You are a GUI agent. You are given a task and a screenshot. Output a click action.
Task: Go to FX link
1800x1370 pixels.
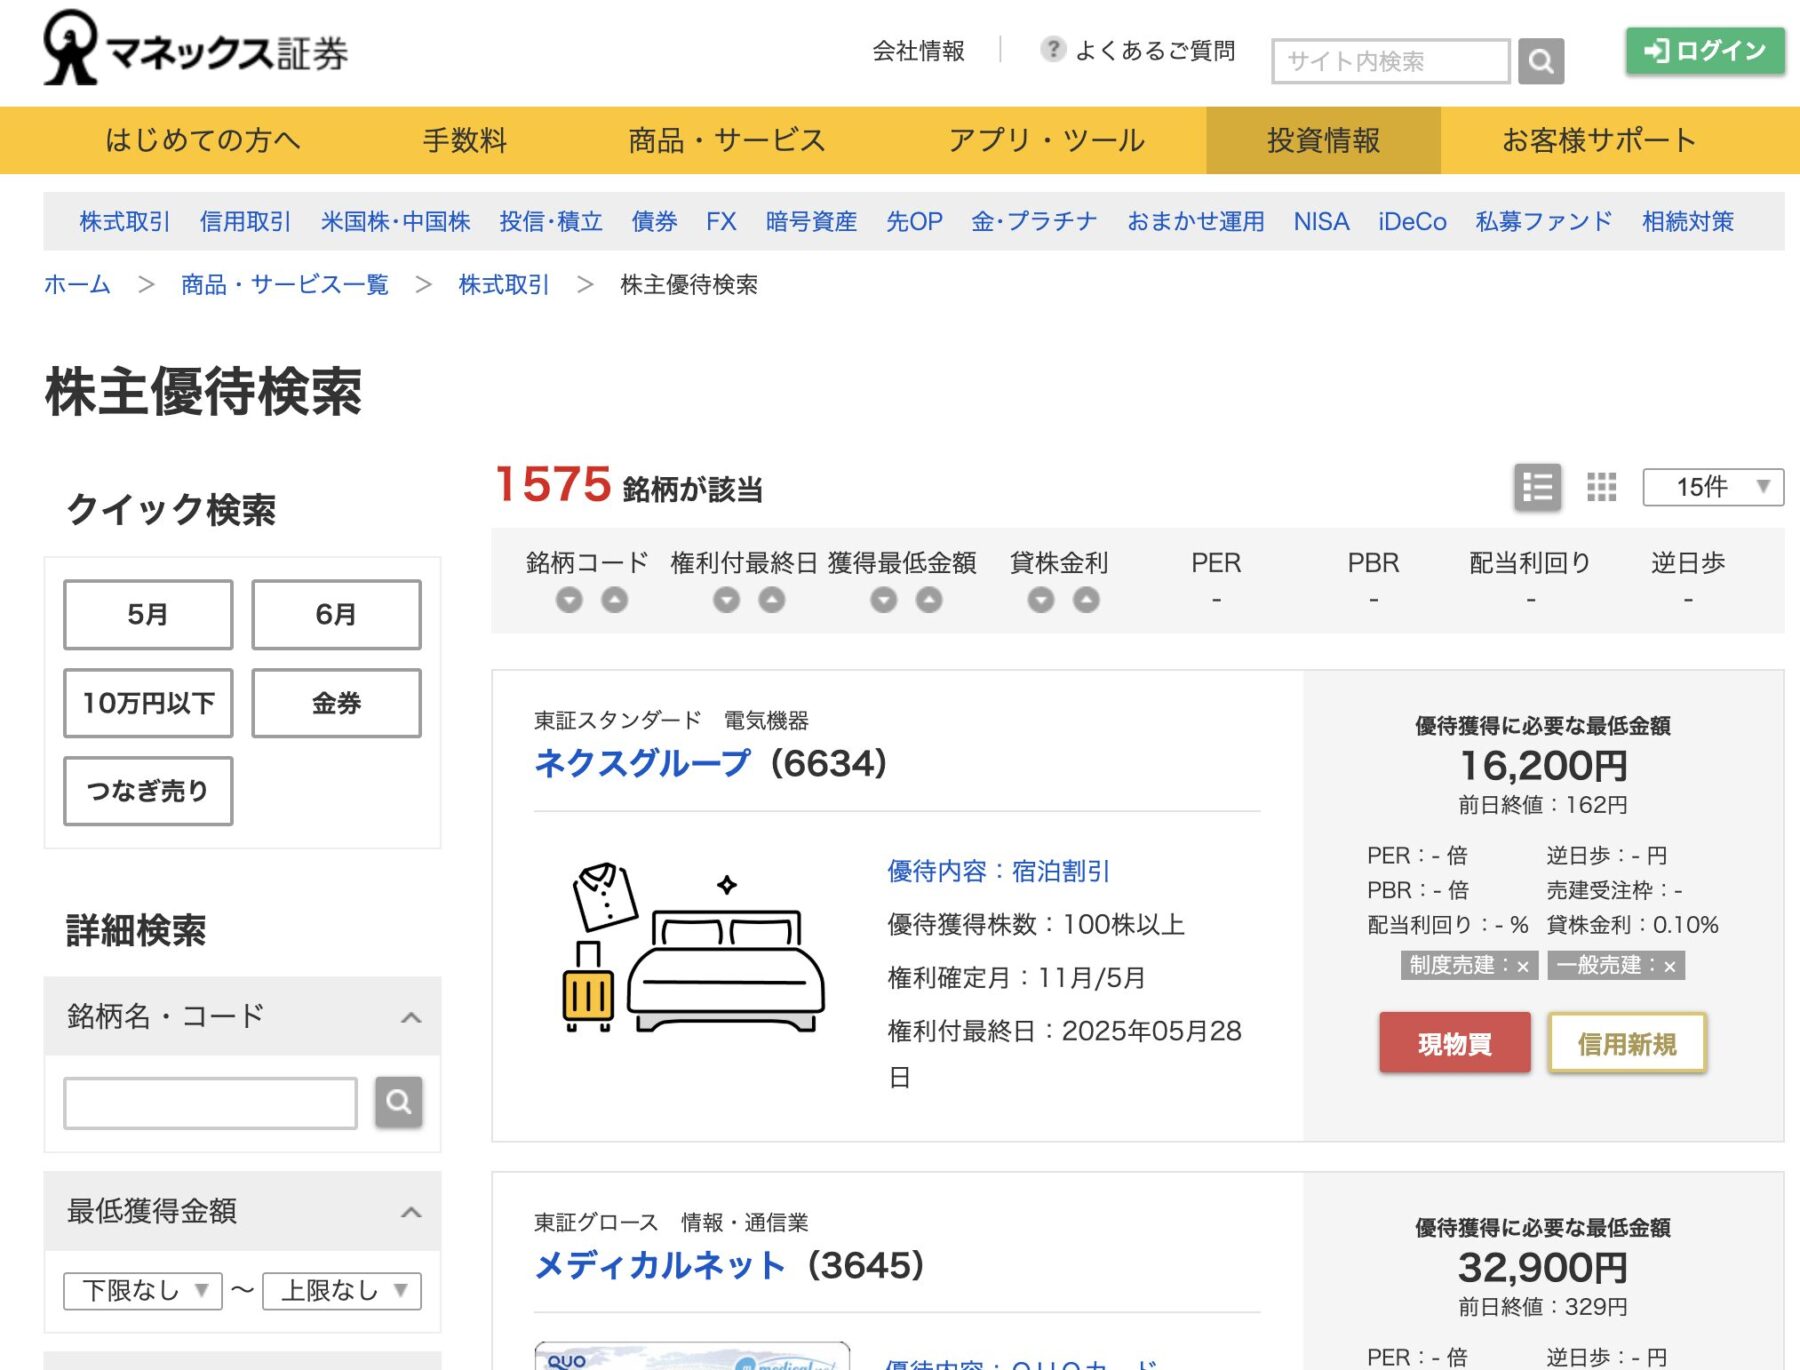click(721, 221)
